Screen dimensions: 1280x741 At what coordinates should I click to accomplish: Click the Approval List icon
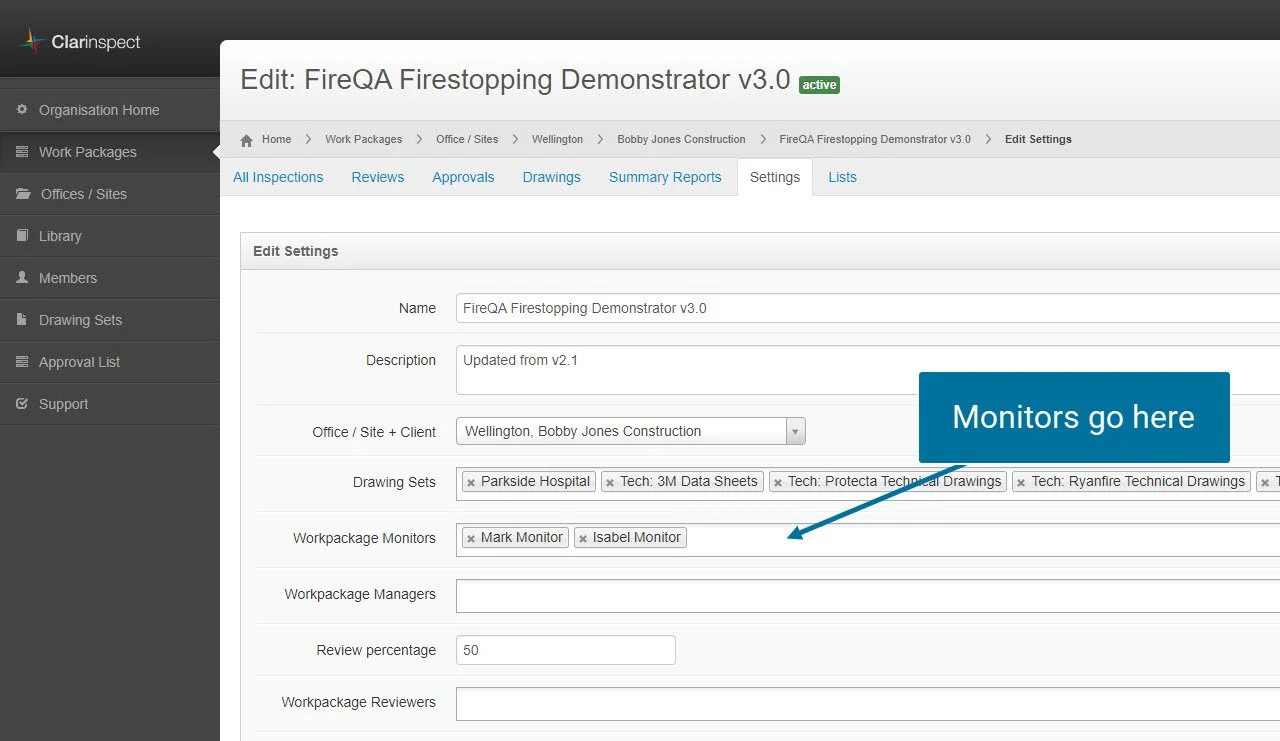click(22, 361)
